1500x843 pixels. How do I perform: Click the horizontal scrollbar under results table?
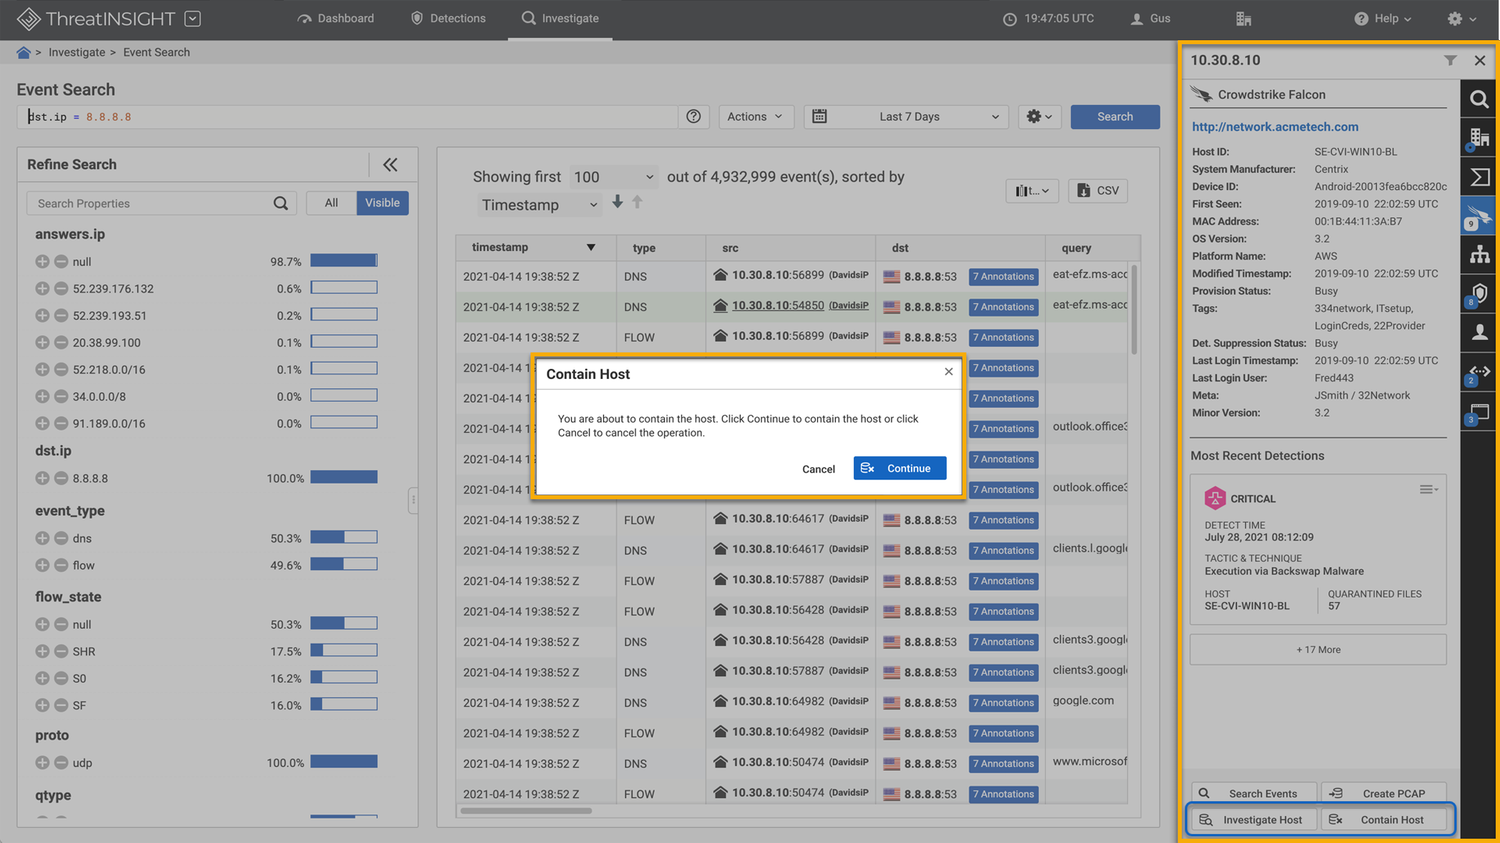pos(526,810)
